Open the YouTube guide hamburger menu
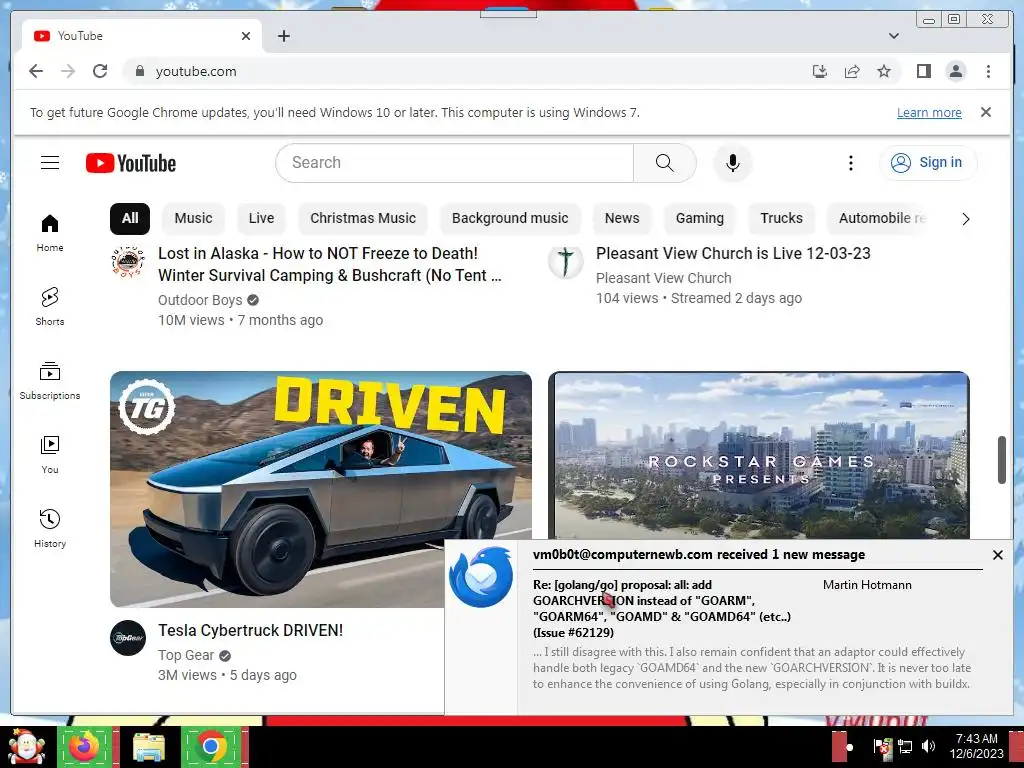This screenshot has width=1024, height=768. (50, 163)
